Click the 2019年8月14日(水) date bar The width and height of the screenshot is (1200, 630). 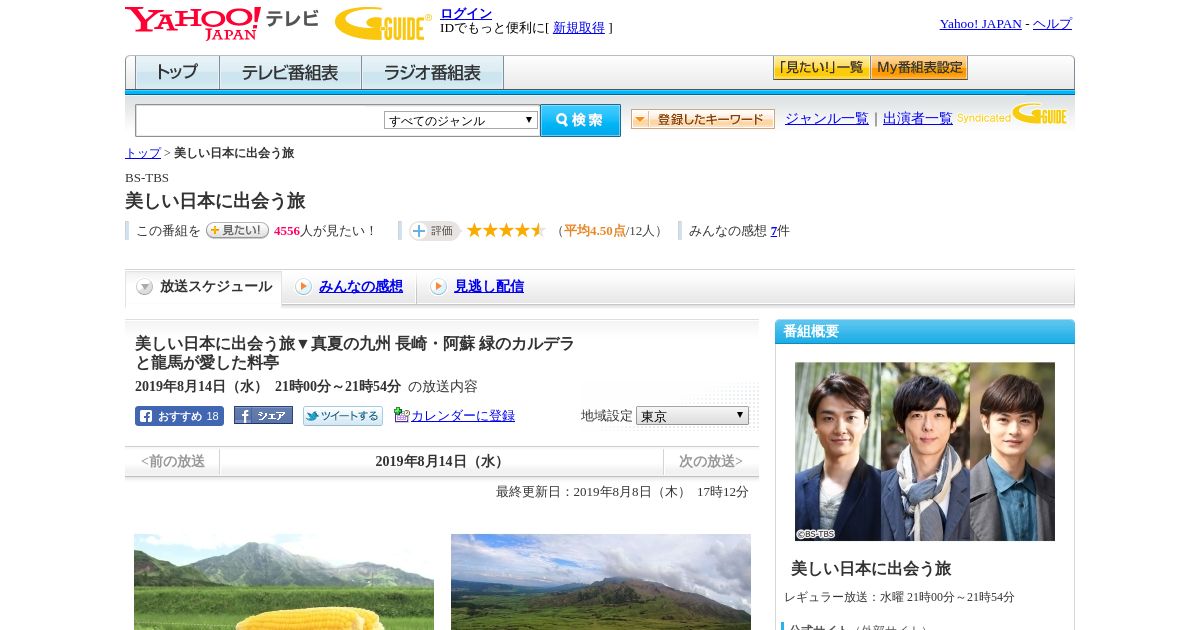tap(441, 462)
